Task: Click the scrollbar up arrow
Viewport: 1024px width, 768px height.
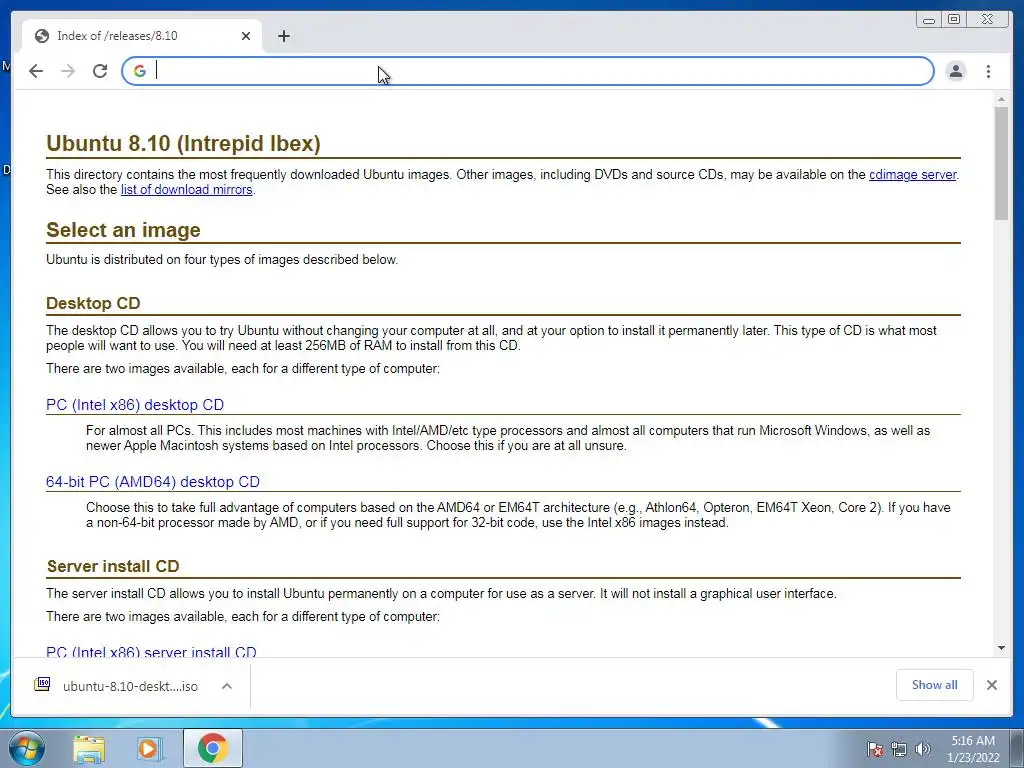Action: (1001, 99)
